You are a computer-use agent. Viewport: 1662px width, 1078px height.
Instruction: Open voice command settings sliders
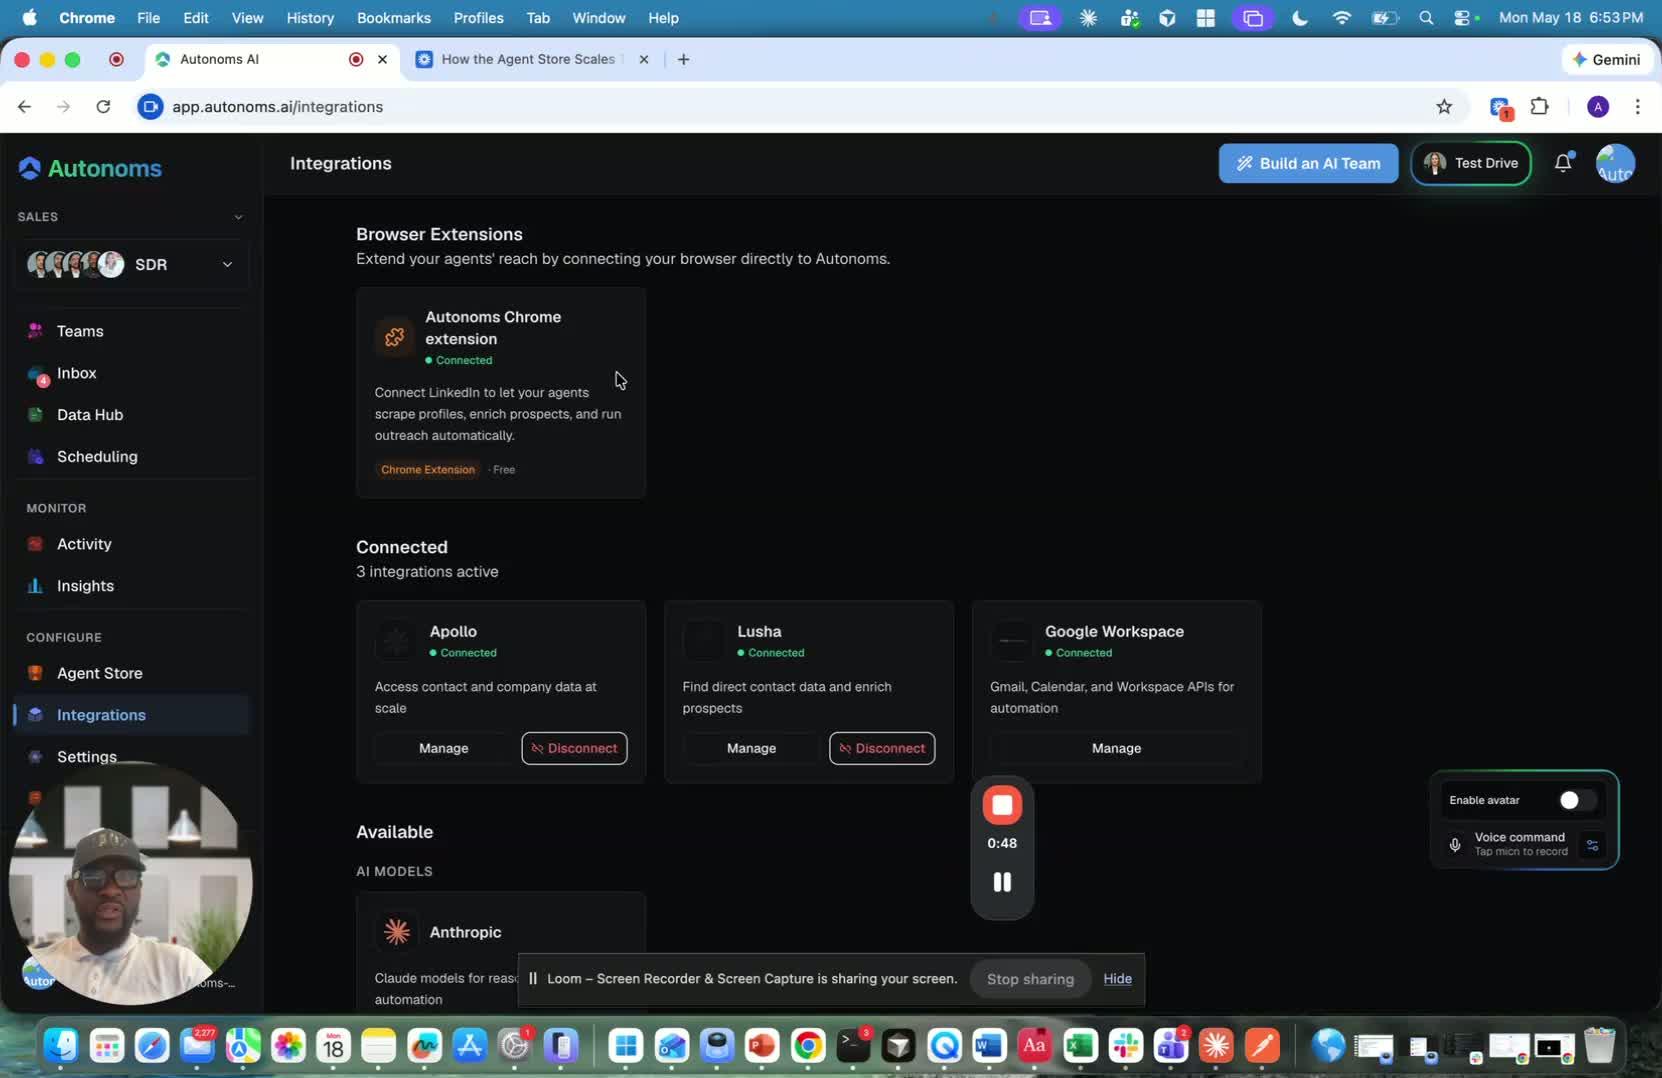point(1592,845)
